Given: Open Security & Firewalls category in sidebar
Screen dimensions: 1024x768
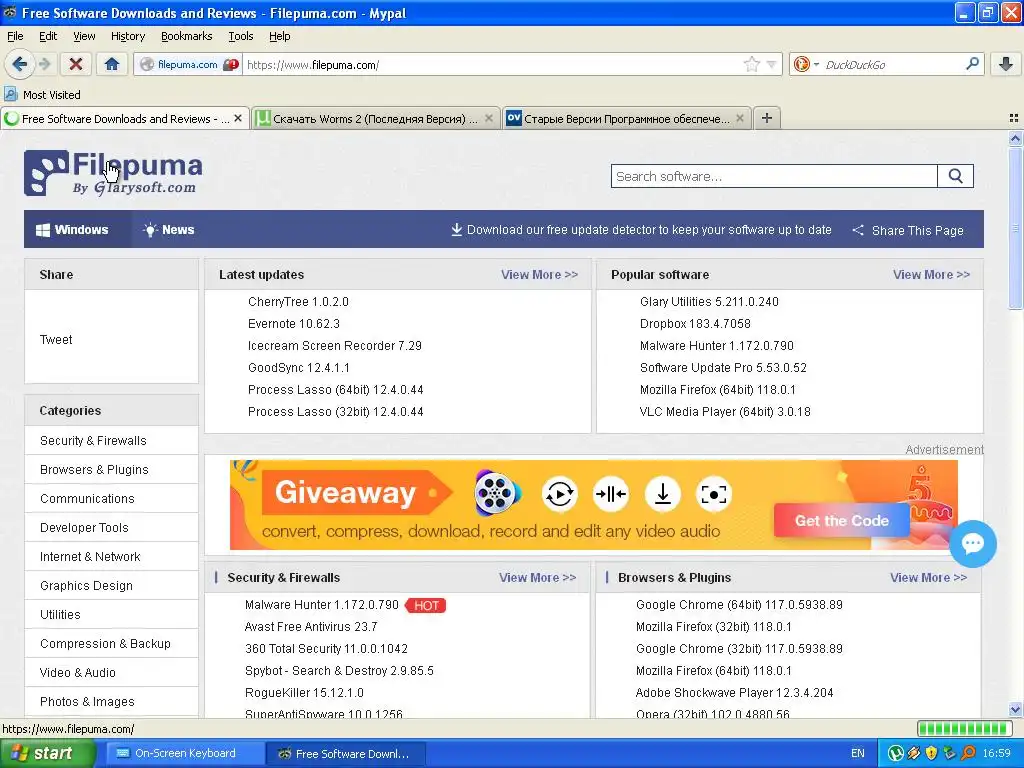Looking at the screenshot, I should (x=112, y=441).
